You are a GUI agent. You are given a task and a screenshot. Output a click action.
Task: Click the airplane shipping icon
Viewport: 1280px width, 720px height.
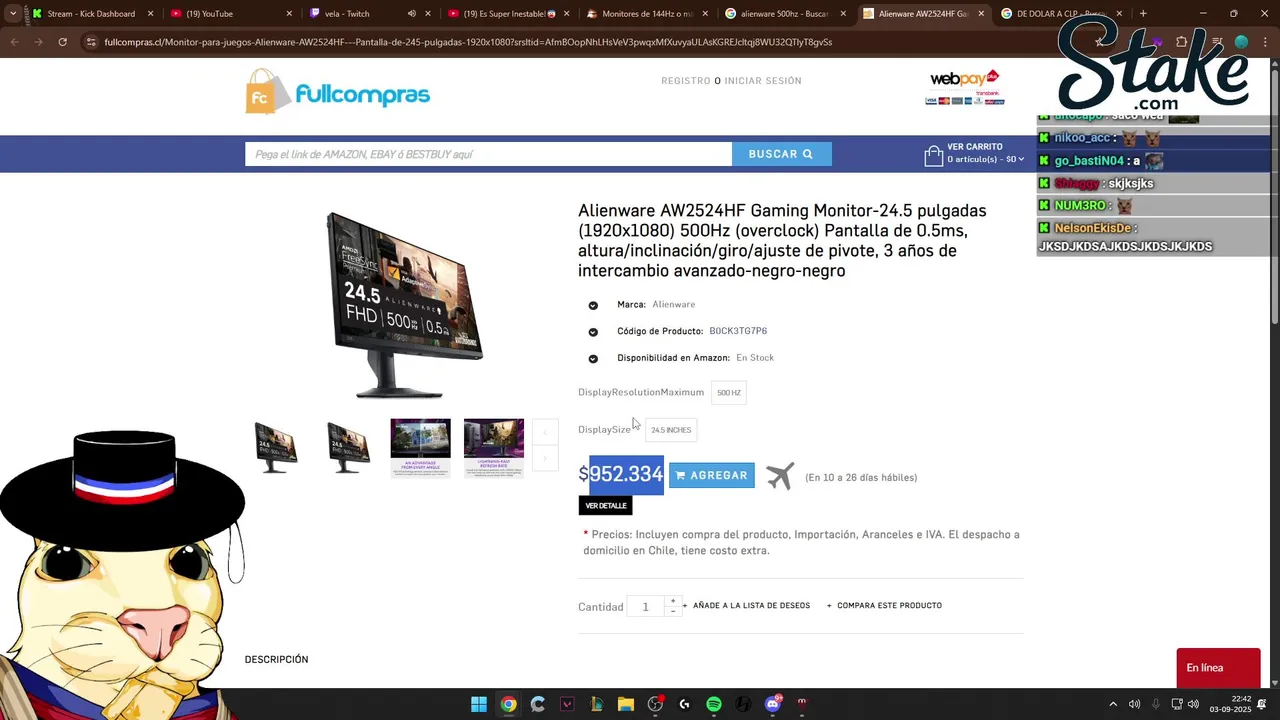click(780, 476)
